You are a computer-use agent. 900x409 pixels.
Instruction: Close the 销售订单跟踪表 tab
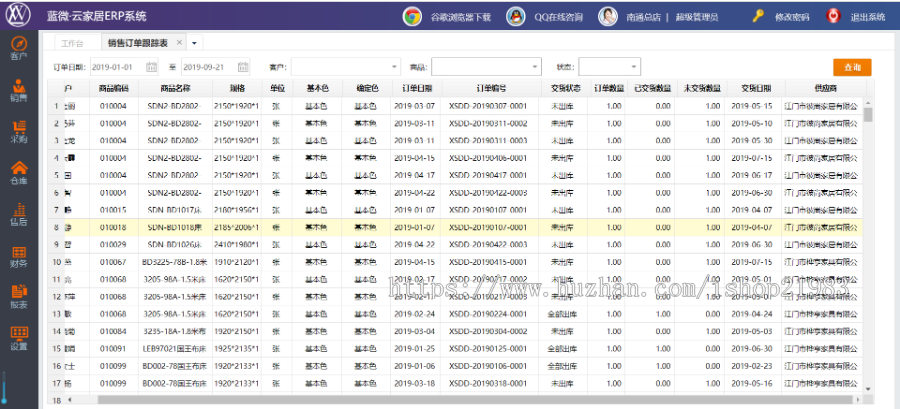click(179, 43)
